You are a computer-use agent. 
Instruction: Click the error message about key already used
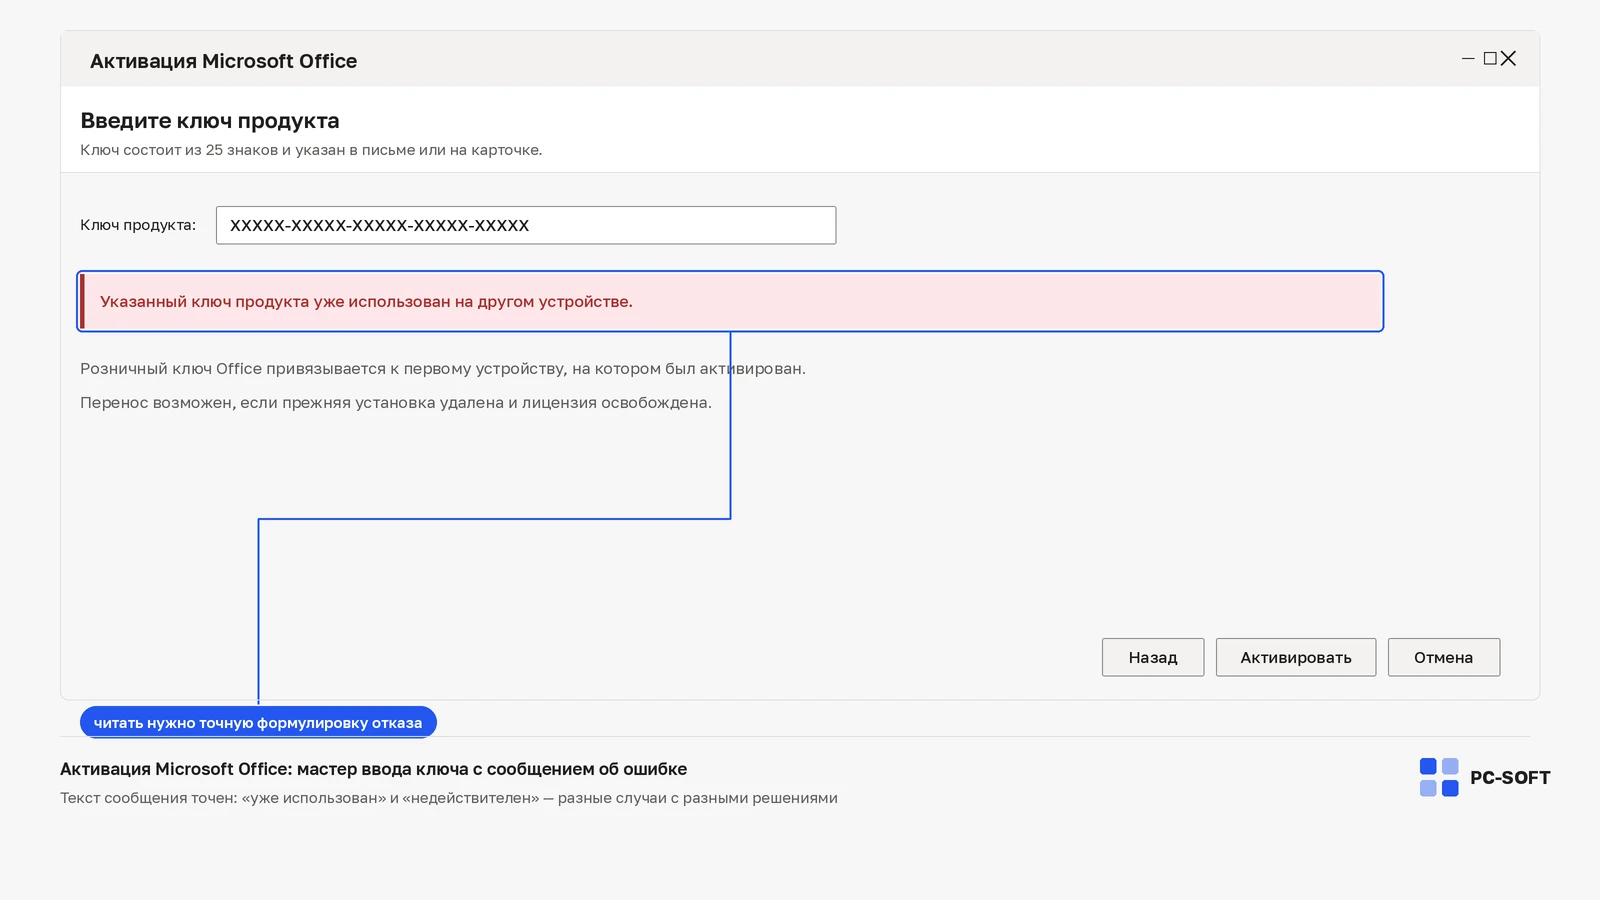tap(730, 301)
